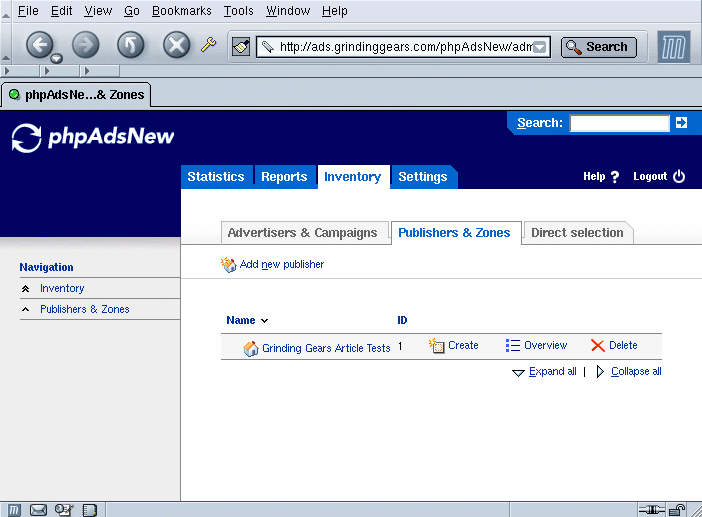
Task: Click the online/offline connection icon
Action: [x=652, y=509]
